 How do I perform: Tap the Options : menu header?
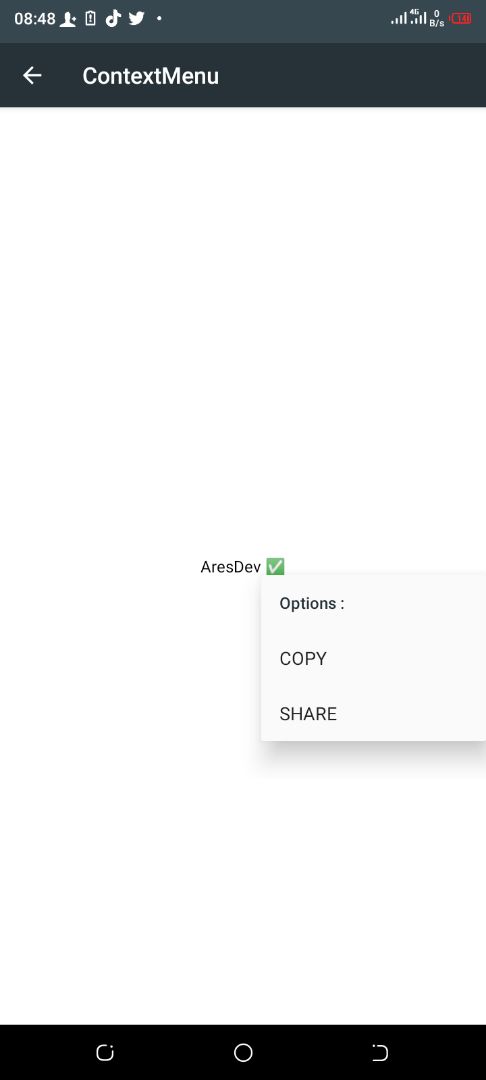click(312, 603)
